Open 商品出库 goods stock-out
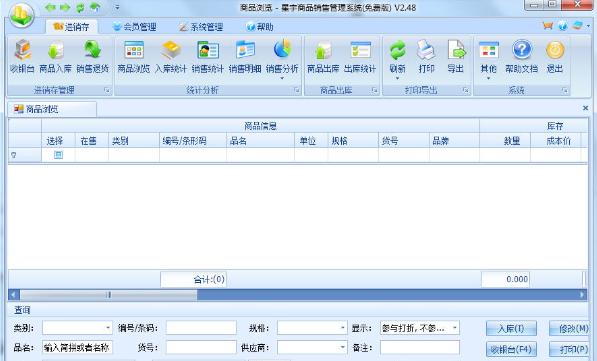This screenshot has width=597, height=361. (323, 57)
